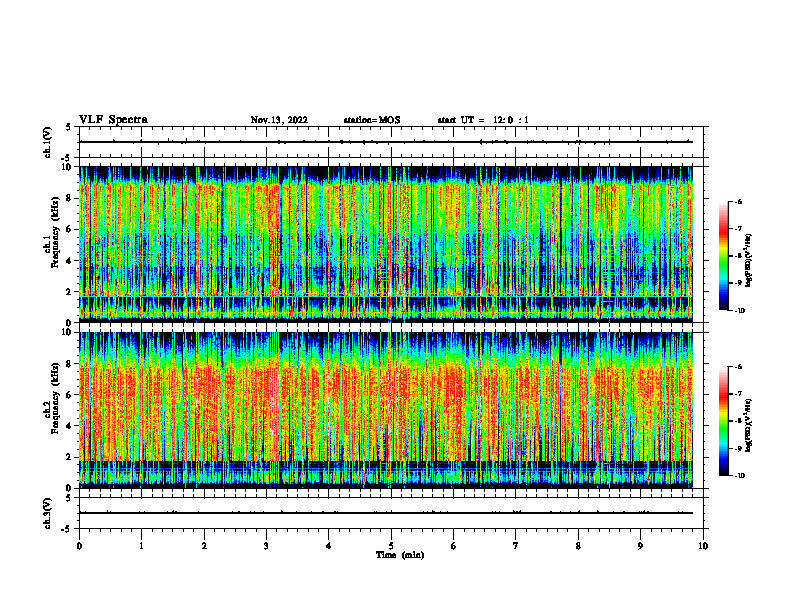Image resolution: width=792 pixels, height=612 pixels.
Task: Select the "start UT = 12:0 :1" text
Action: click(483, 120)
